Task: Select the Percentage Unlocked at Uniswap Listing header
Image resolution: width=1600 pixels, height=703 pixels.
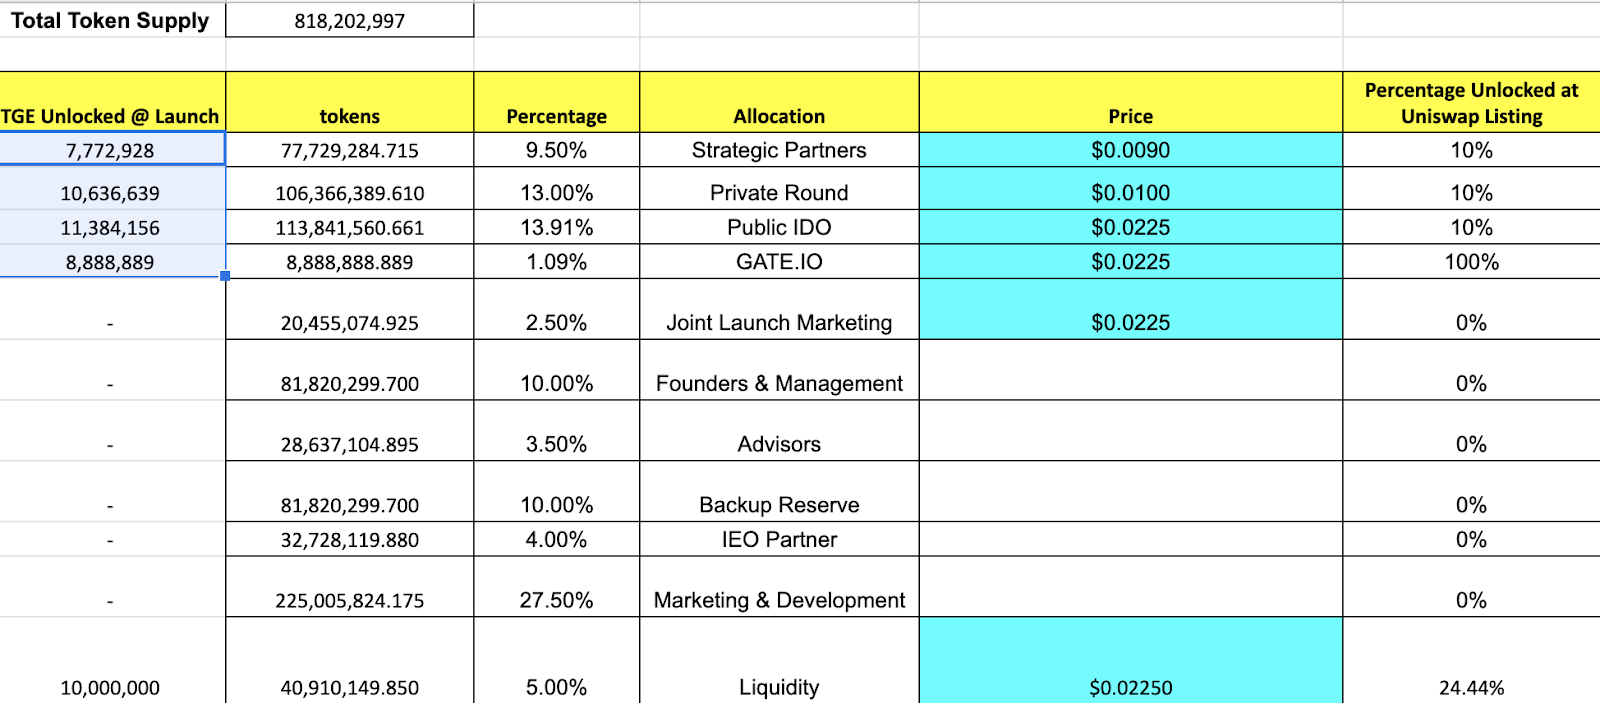Action: (x=1471, y=103)
